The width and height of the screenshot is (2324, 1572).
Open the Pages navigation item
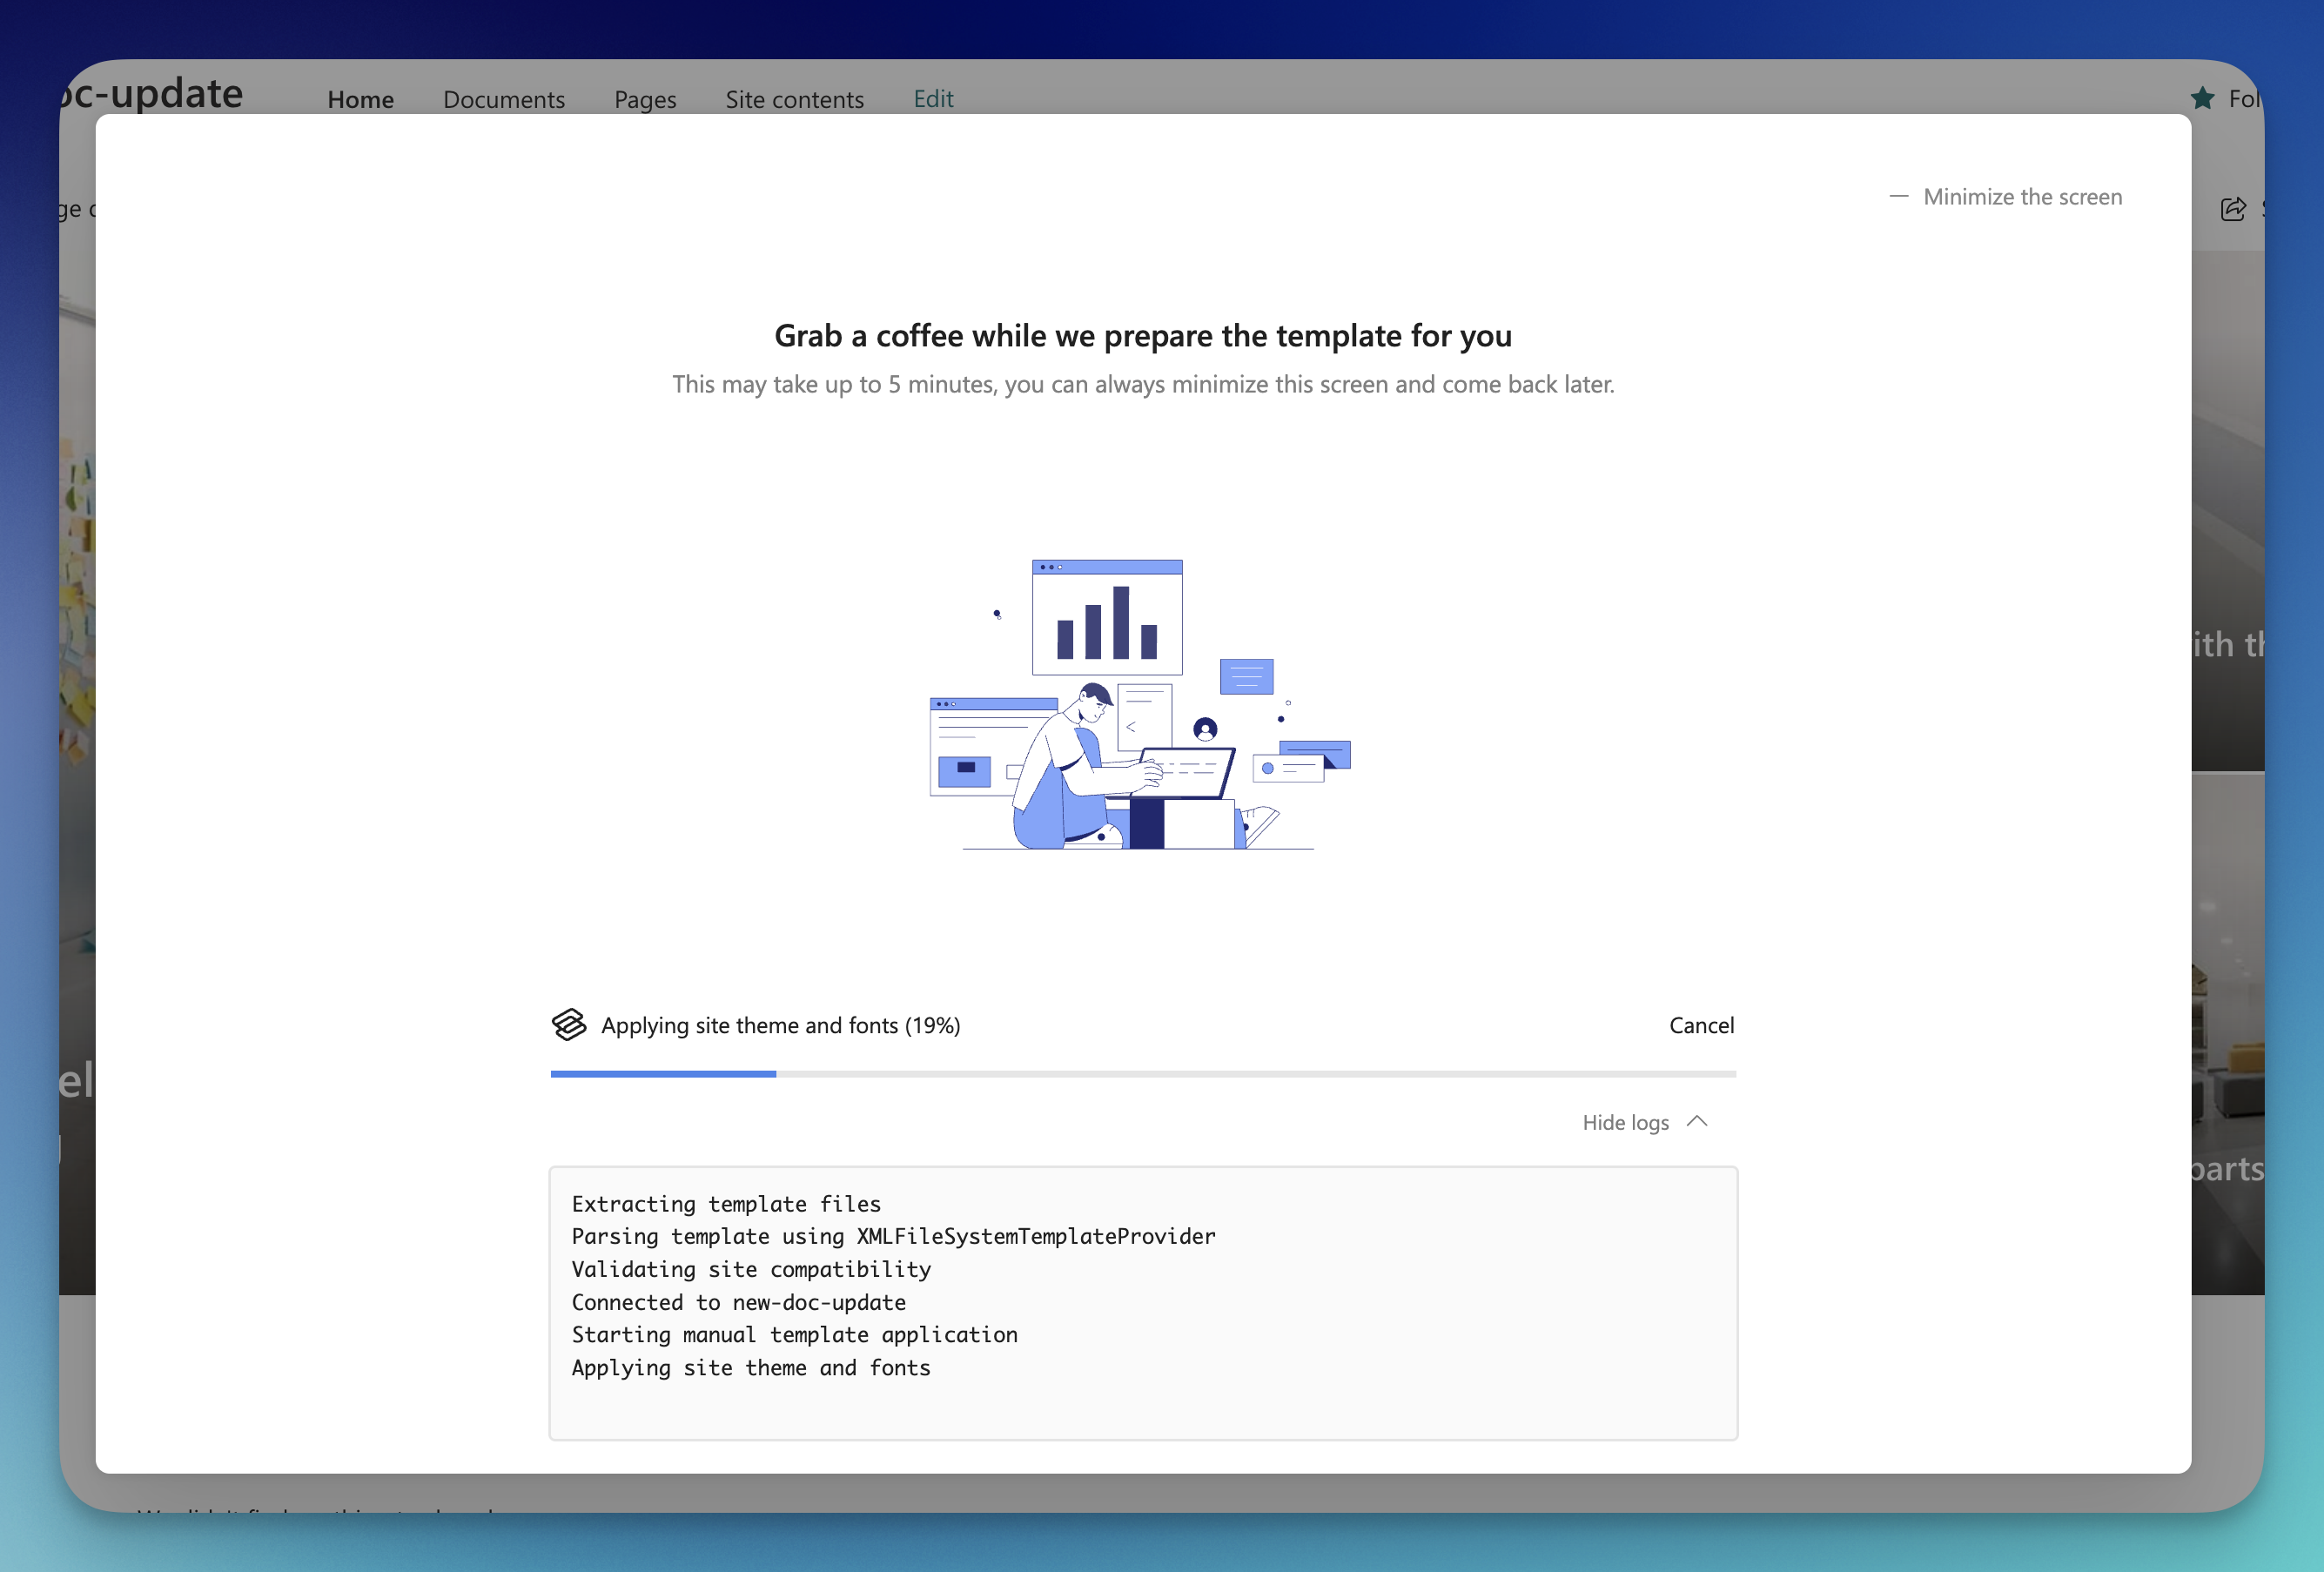tap(645, 99)
